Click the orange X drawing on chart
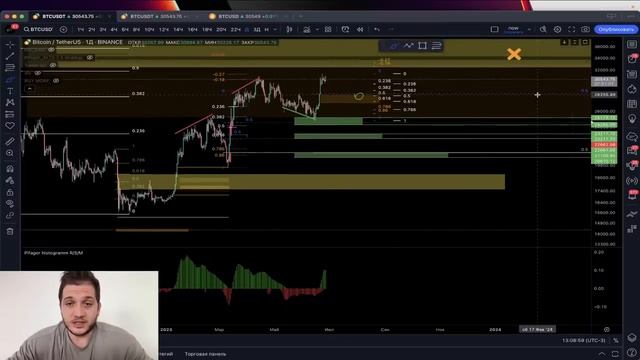The height and width of the screenshot is (360, 640). (514, 54)
